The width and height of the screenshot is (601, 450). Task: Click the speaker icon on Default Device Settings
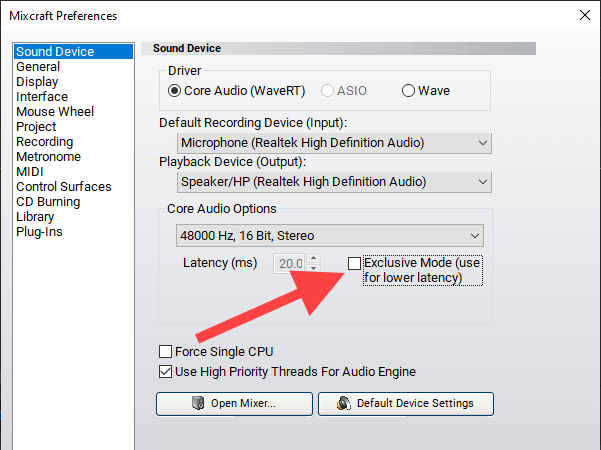[344, 404]
